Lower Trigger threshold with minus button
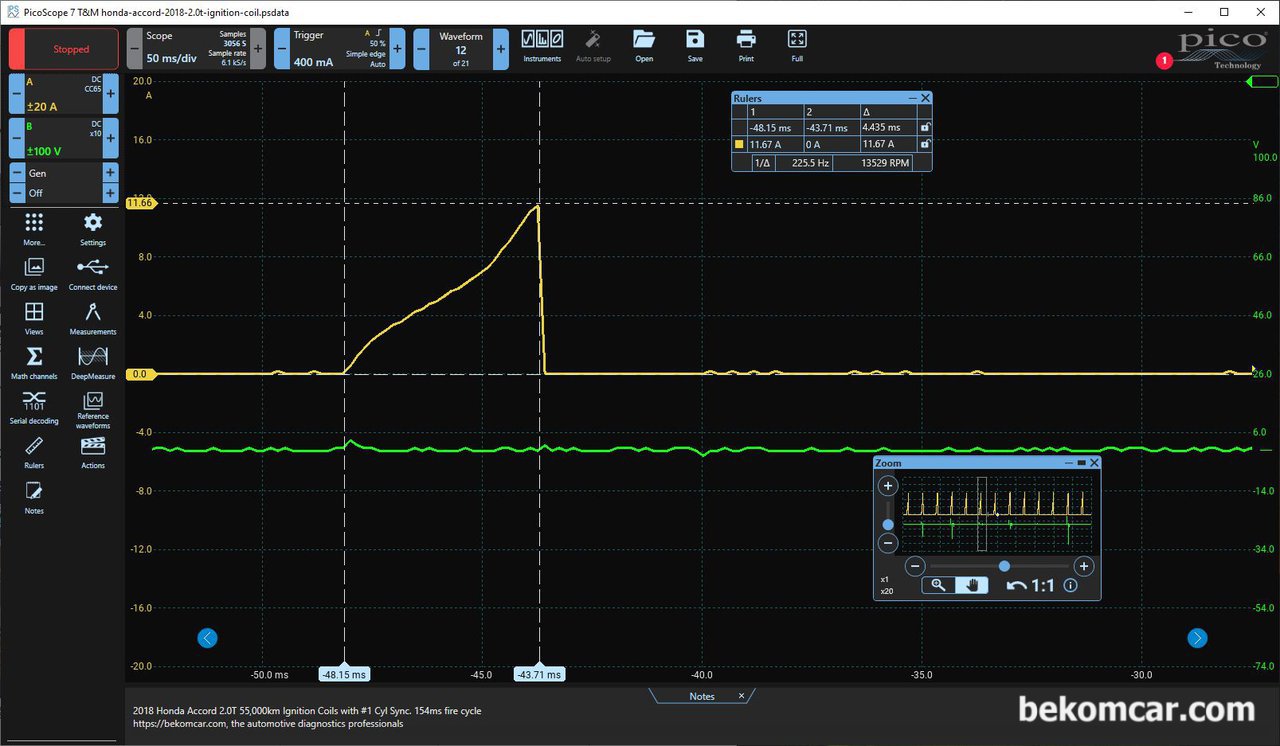The width and height of the screenshot is (1280, 746). tap(282, 49)
